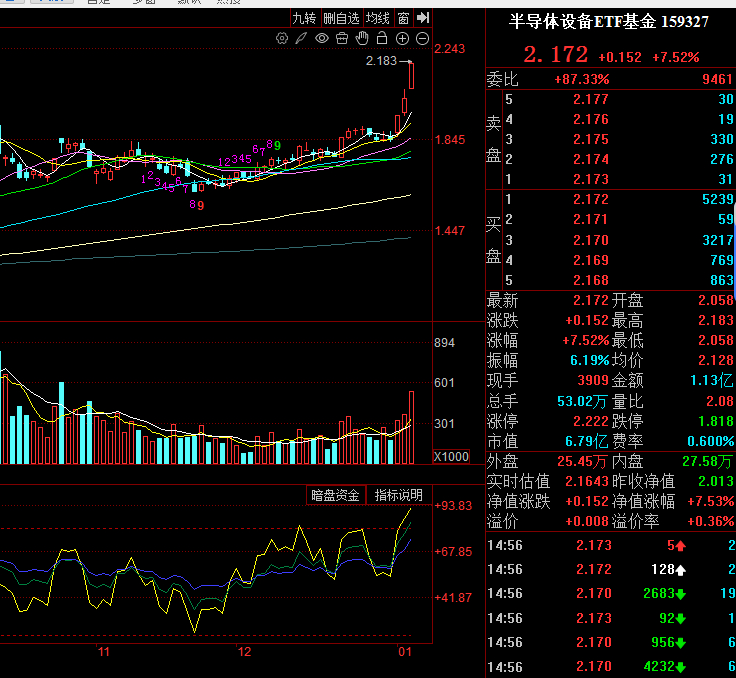Click the 1.845 price axis label
This screenshot has height=678, width=736.
click(x=450, y=140)
